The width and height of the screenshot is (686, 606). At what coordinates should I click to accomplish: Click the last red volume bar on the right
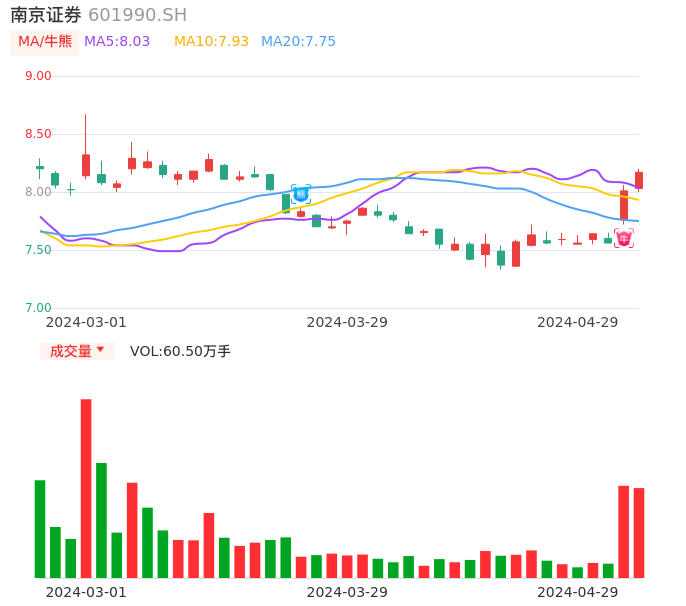[x=639, y=533]
